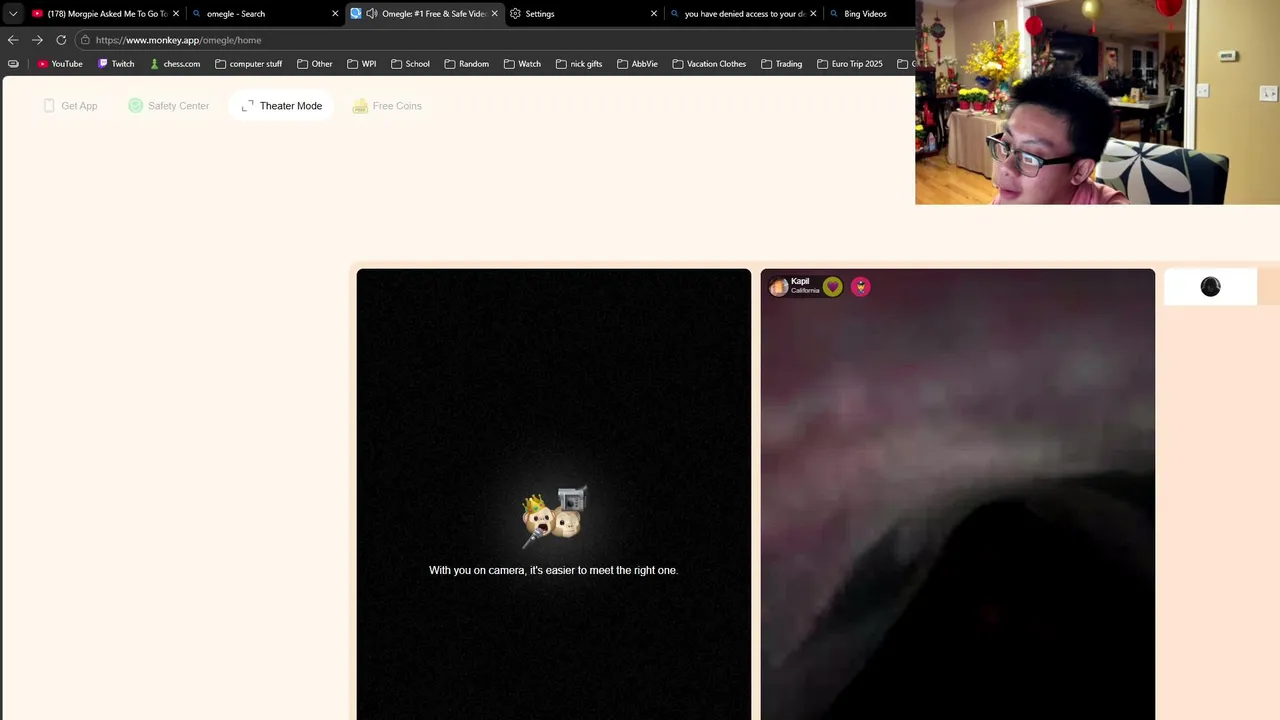Click the report police-officer icon on Kapil's video
The width and height of the screenshot is (1280, 720).
[861, 287]
